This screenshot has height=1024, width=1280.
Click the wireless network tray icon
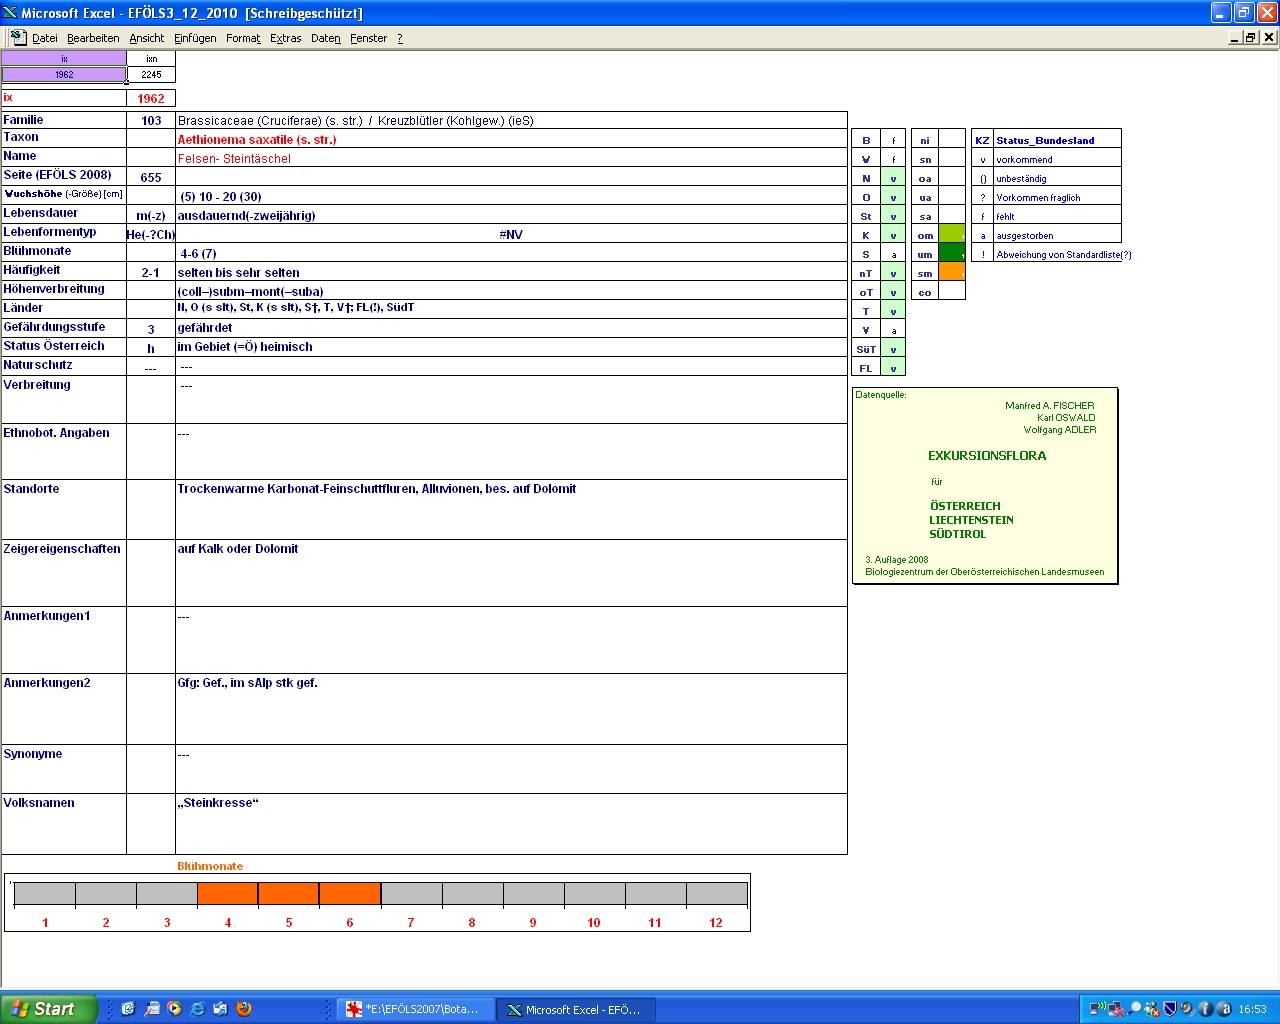tap(1097, 1009)
